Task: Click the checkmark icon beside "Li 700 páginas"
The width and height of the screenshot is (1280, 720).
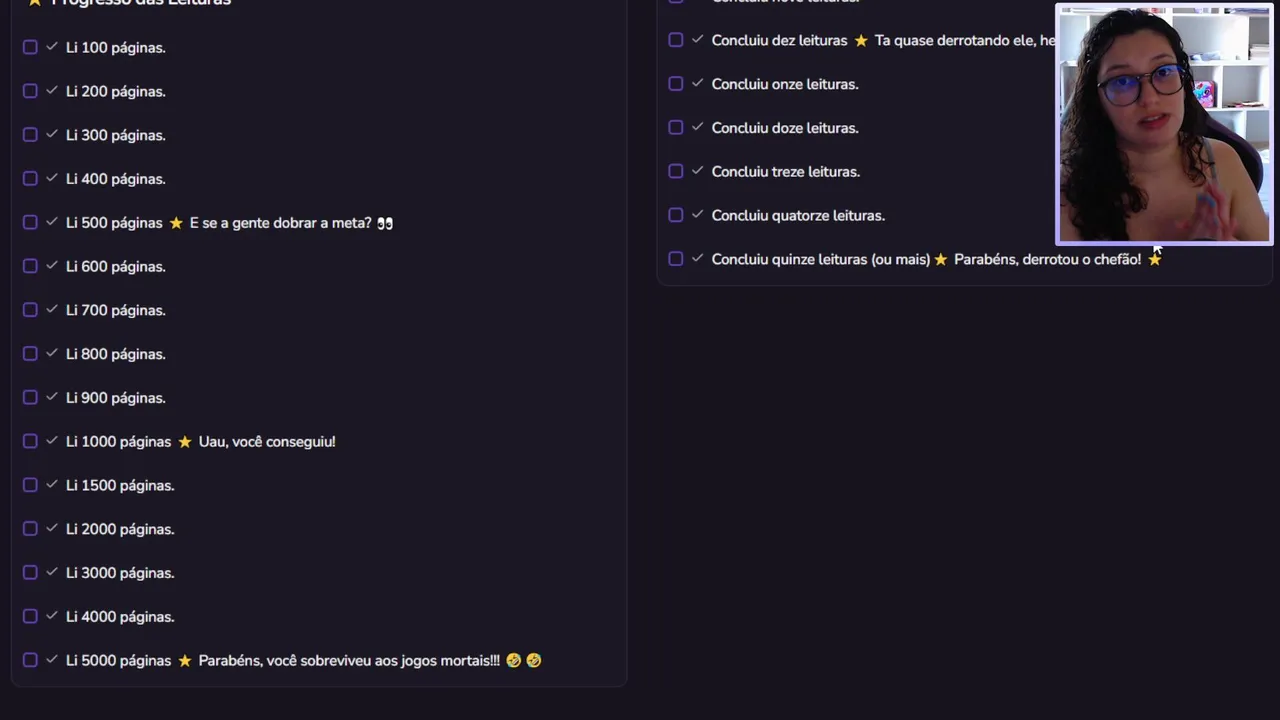Action: pos(52,310)
